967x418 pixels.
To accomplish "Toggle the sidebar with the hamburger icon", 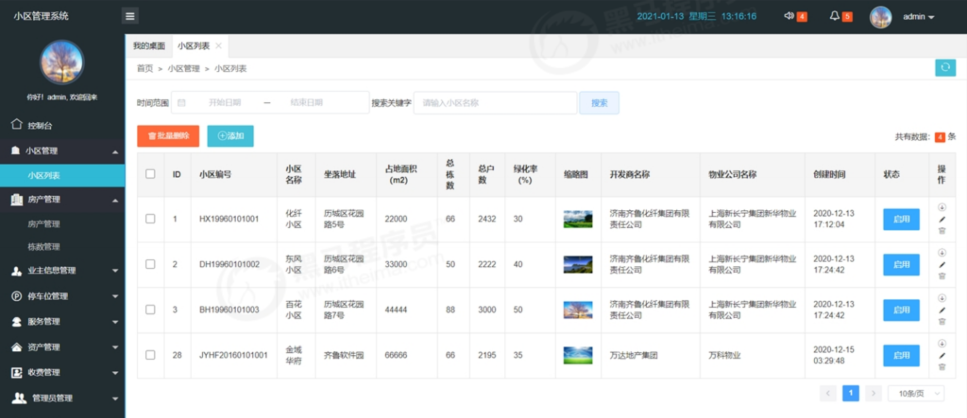I will click(130, 17).
